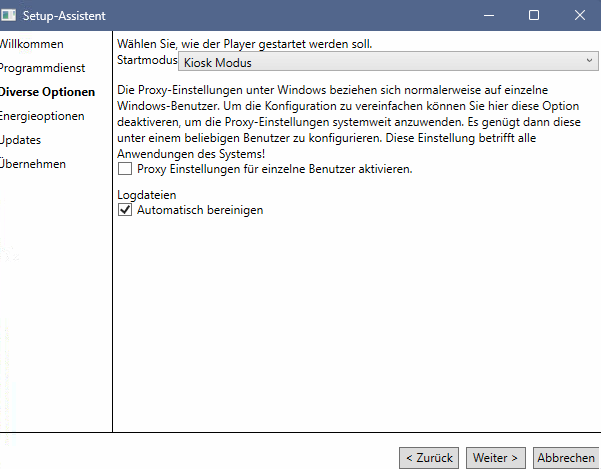Switch to the Updates step
The image size is (601, 469).
click(20, 140)
